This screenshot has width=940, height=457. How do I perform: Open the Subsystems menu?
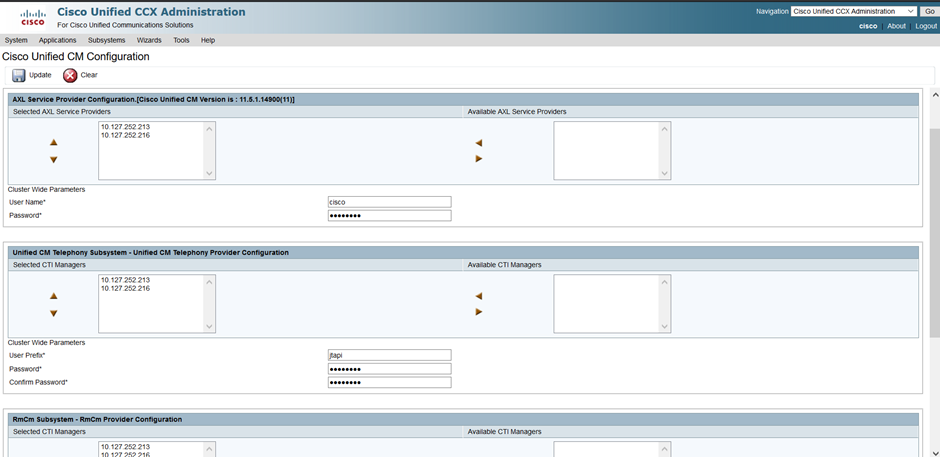(x=107, y=40)
